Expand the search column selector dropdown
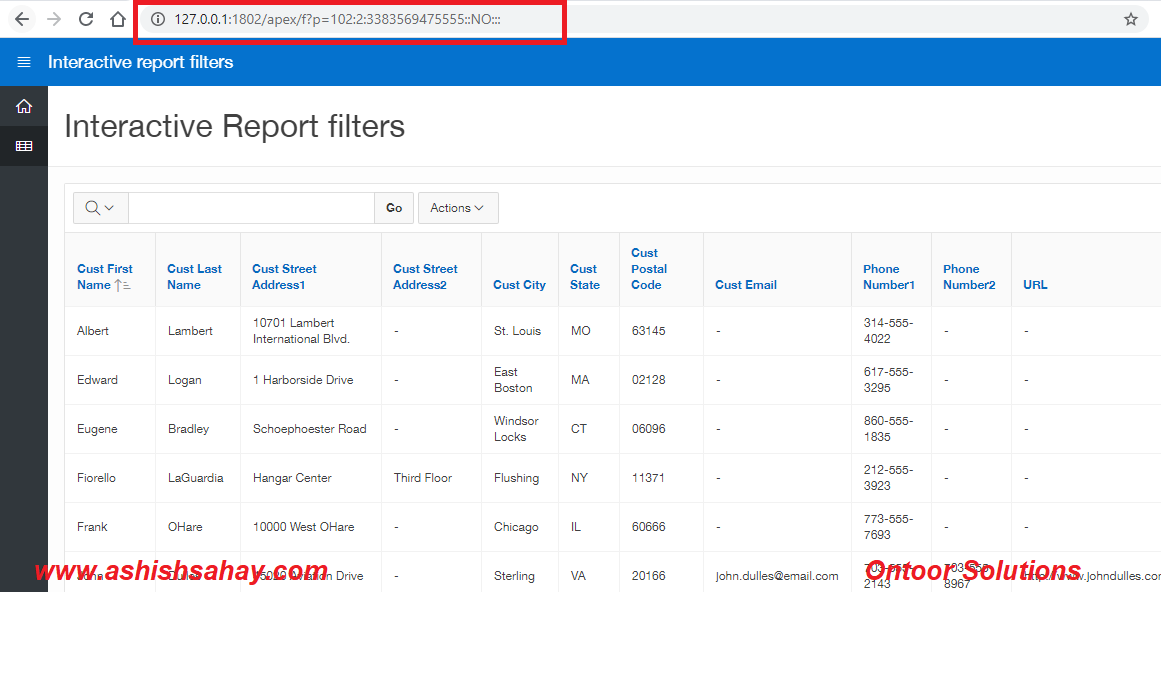The image size is (1161, 682). point(100,208)
